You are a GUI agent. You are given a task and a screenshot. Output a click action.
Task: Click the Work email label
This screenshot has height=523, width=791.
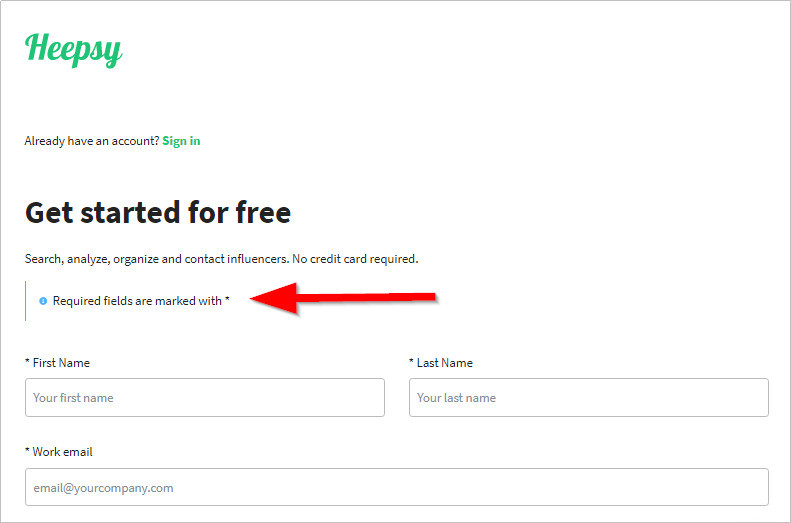[63, 452]
